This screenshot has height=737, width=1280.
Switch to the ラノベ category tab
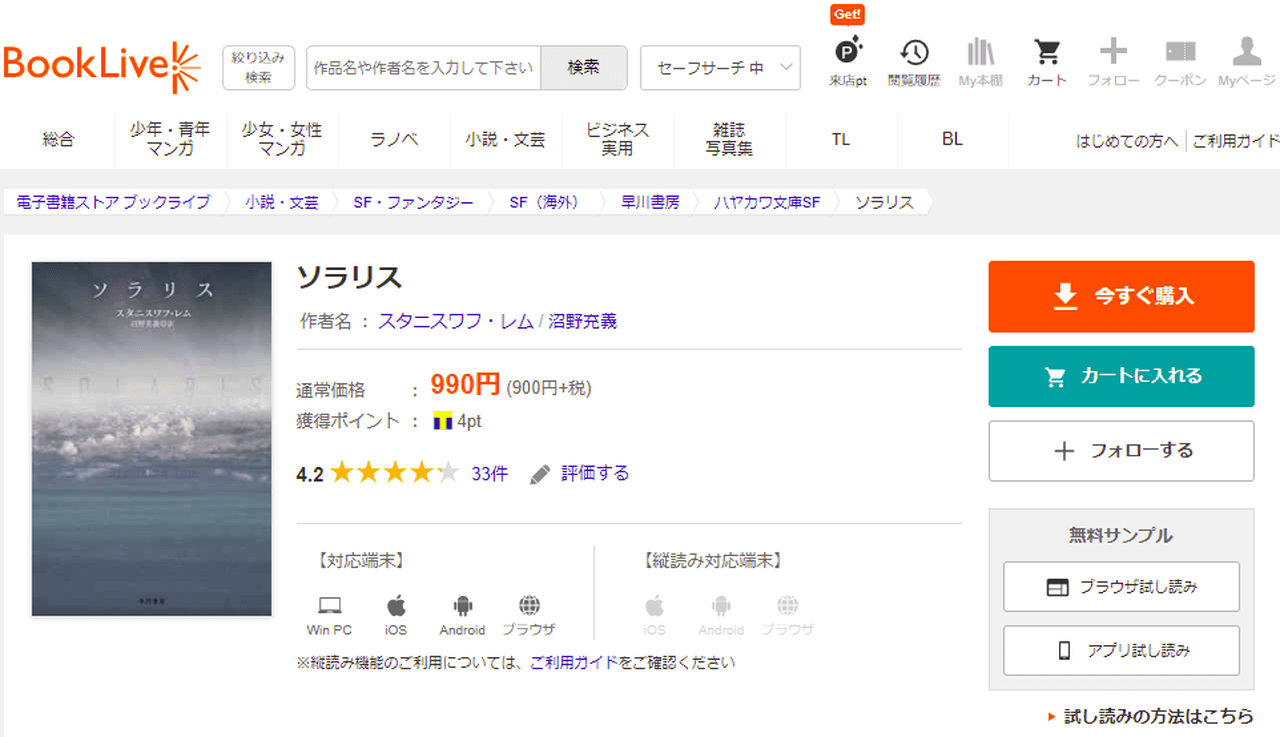[x=394, y=140]
